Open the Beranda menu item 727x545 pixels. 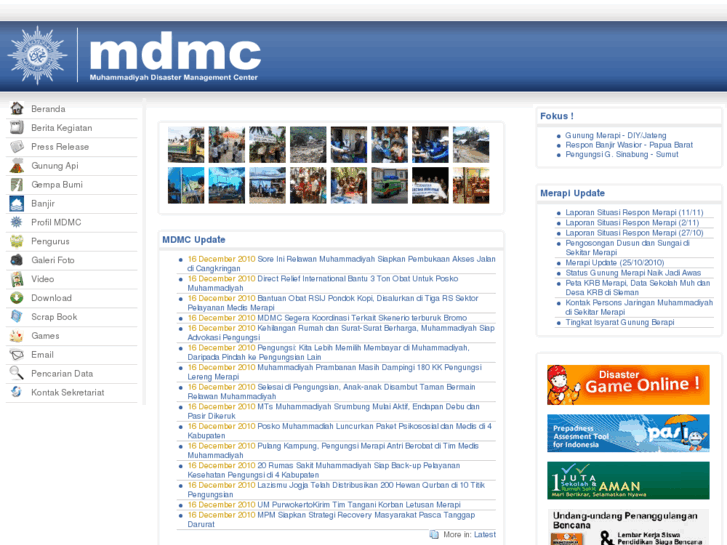[48, 109]
